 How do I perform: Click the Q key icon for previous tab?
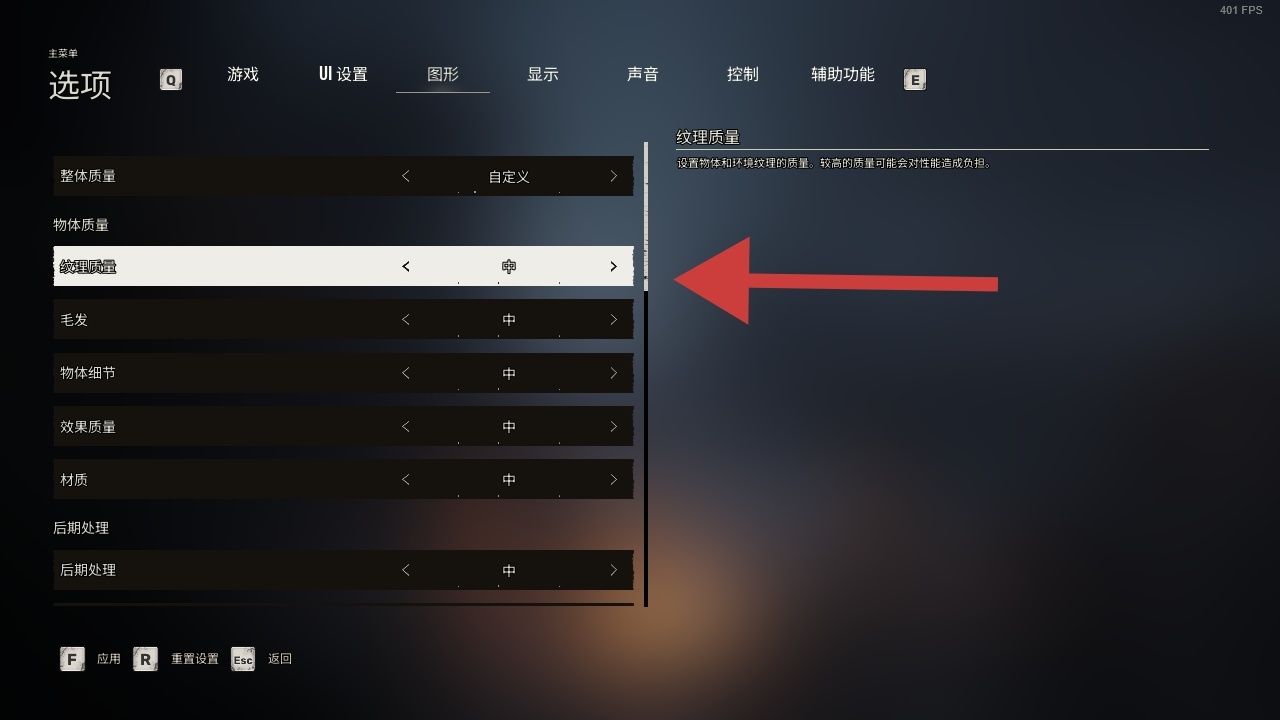click(x=171, y=79)
